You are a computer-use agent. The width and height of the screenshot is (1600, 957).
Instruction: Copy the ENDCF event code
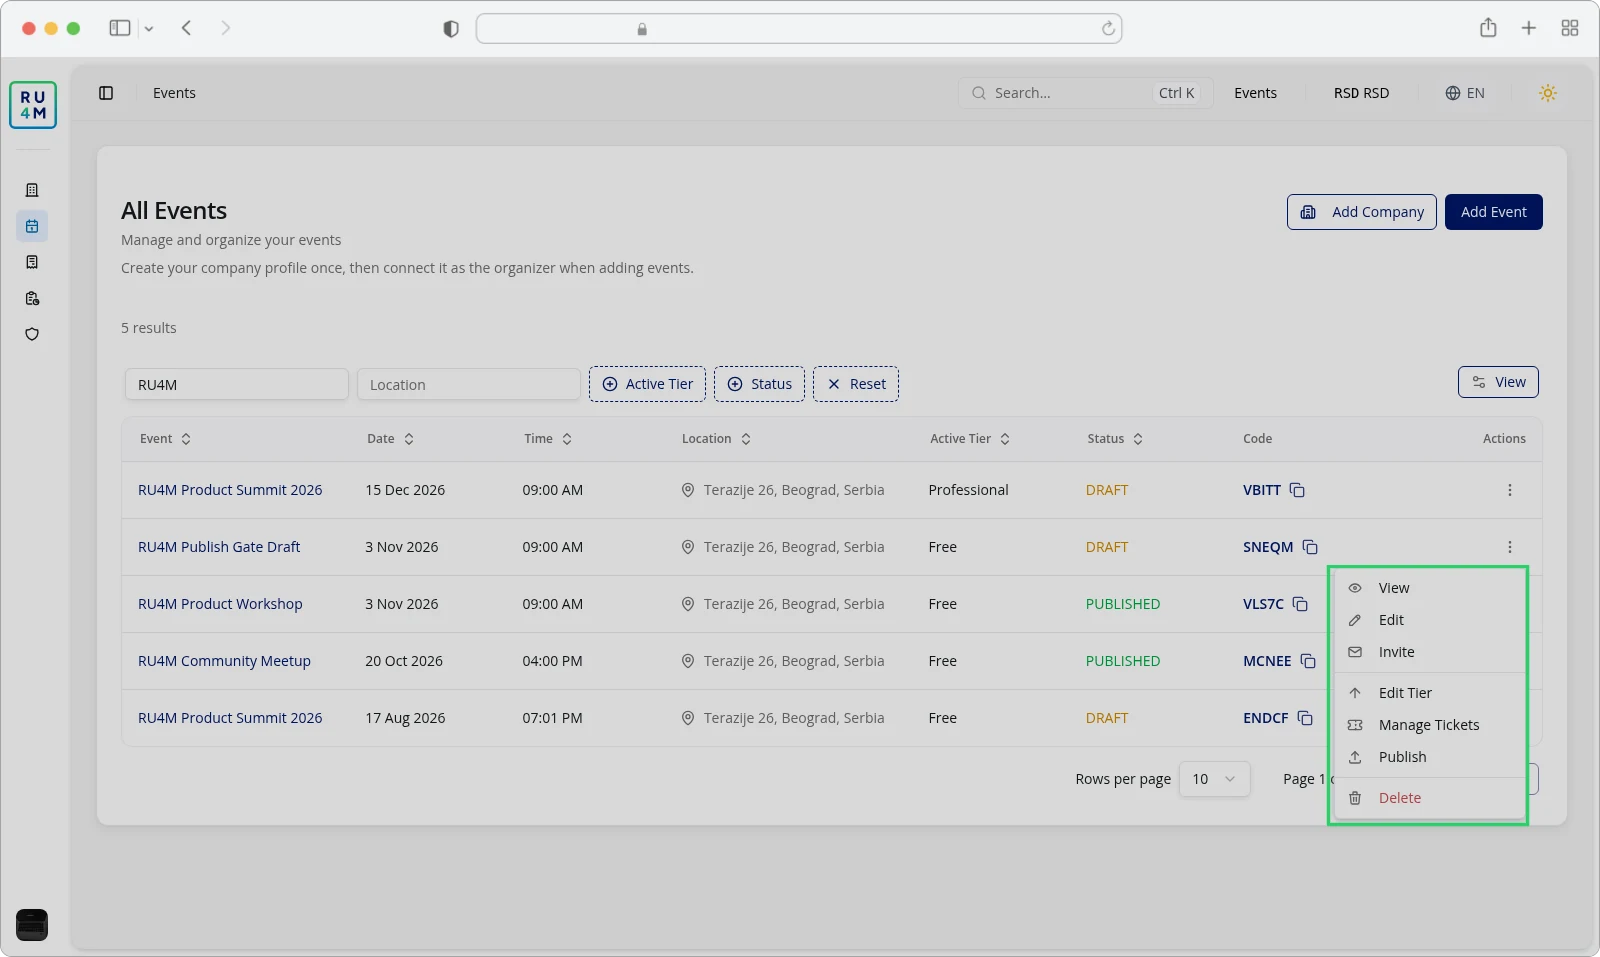click(x=1305, y=718)
